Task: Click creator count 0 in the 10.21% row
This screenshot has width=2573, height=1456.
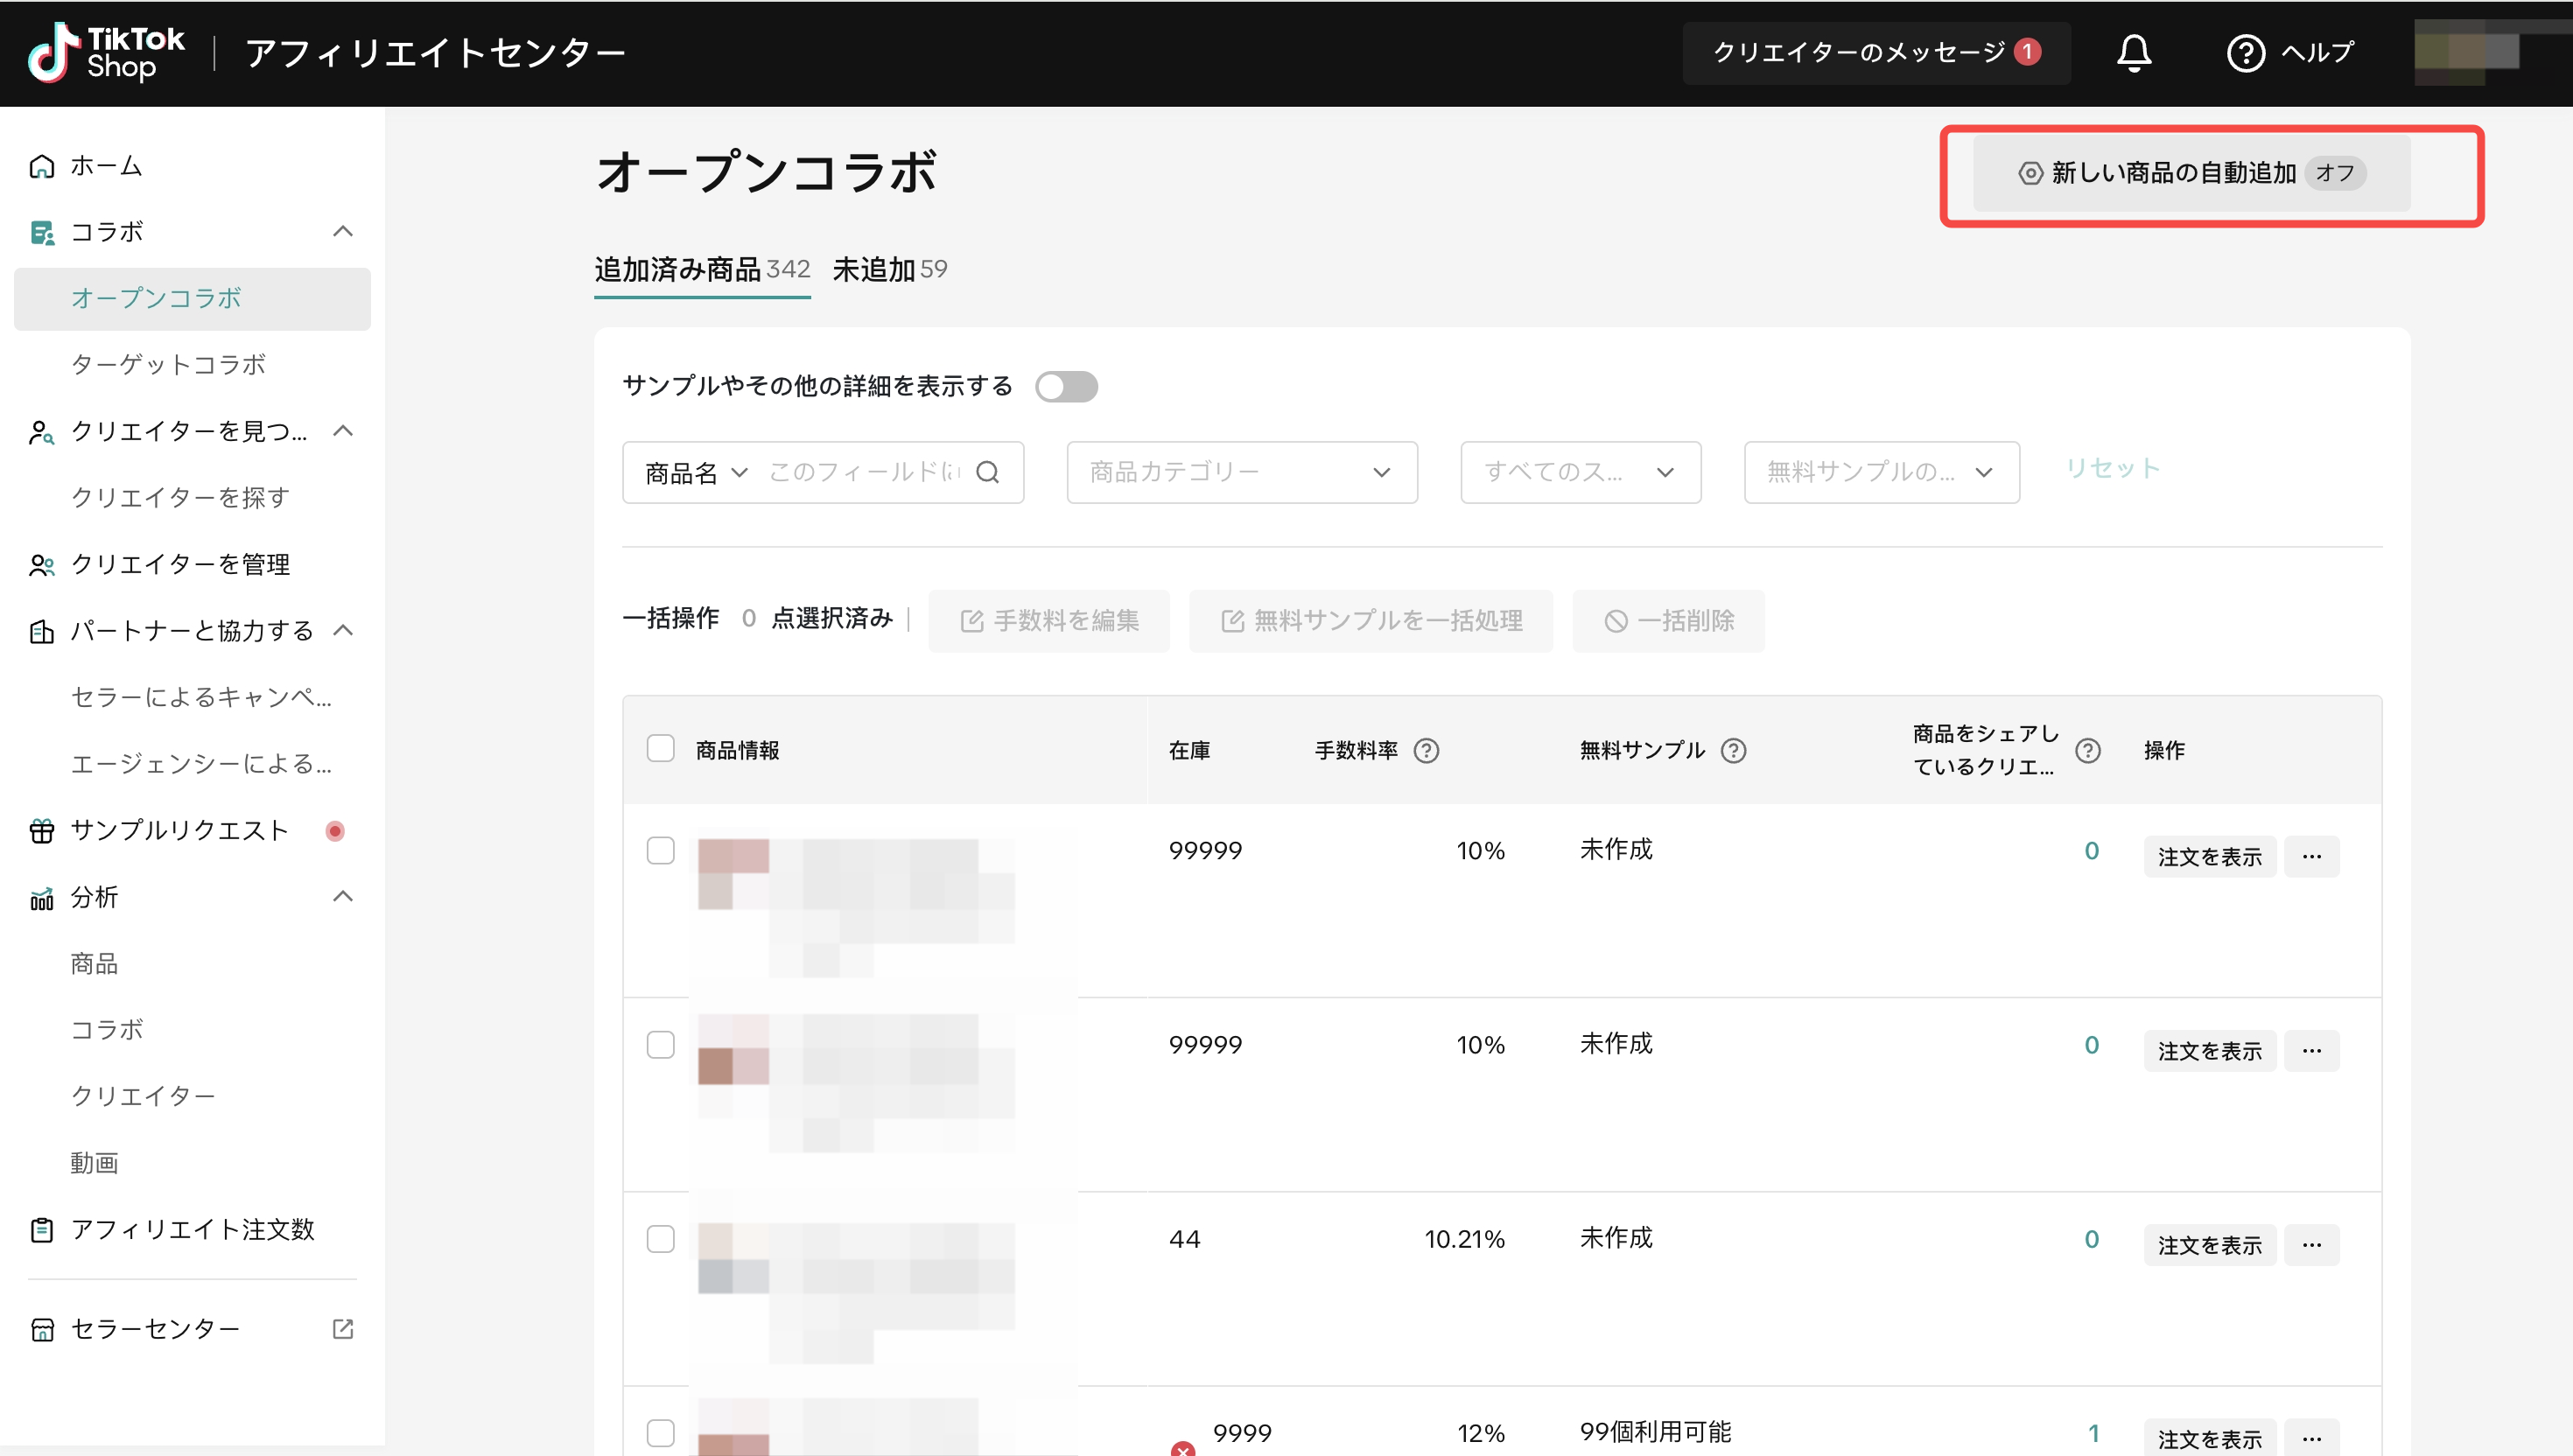Action: point(2091,1239)
